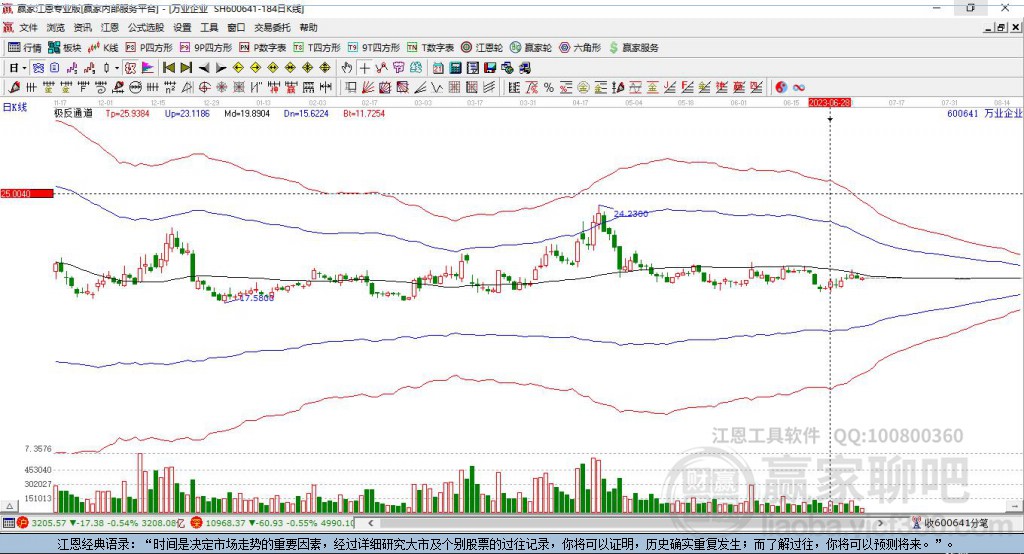Click the horizontal scrollbar right arrow
This screenshot has width=1024, height=554.
(880, 523)
